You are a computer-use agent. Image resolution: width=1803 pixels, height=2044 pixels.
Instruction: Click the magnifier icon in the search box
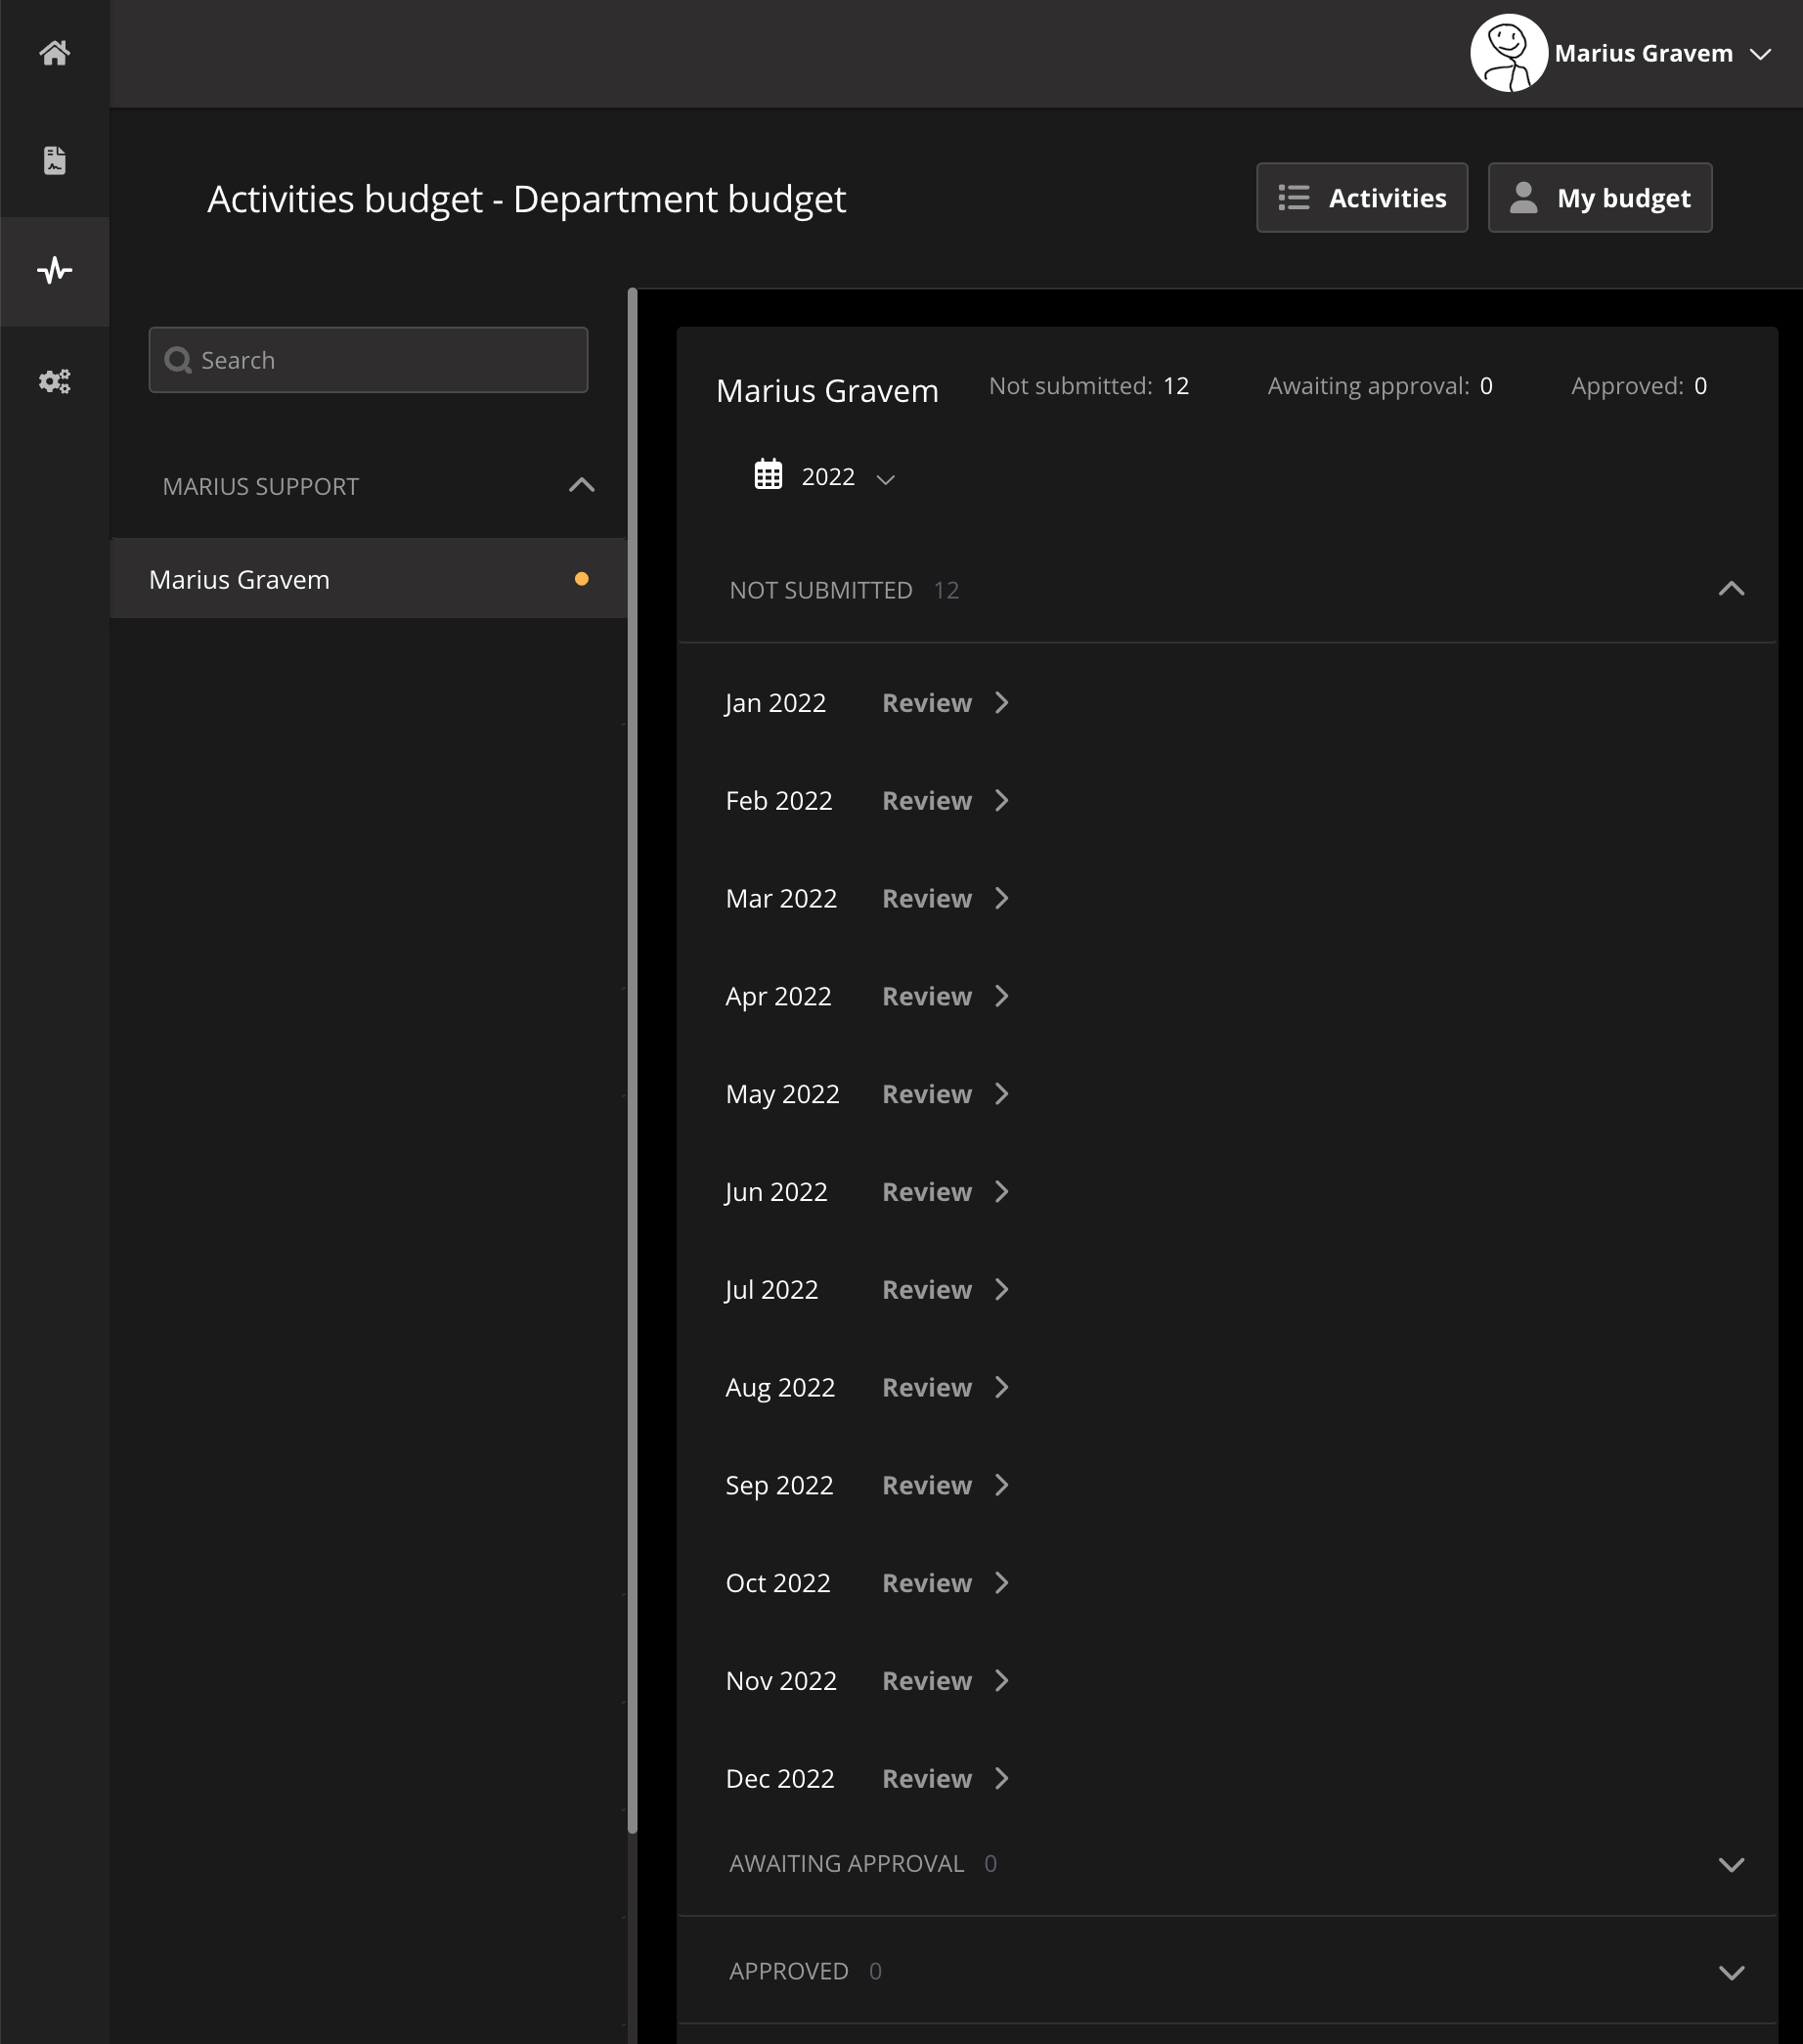tap(178, 360)
